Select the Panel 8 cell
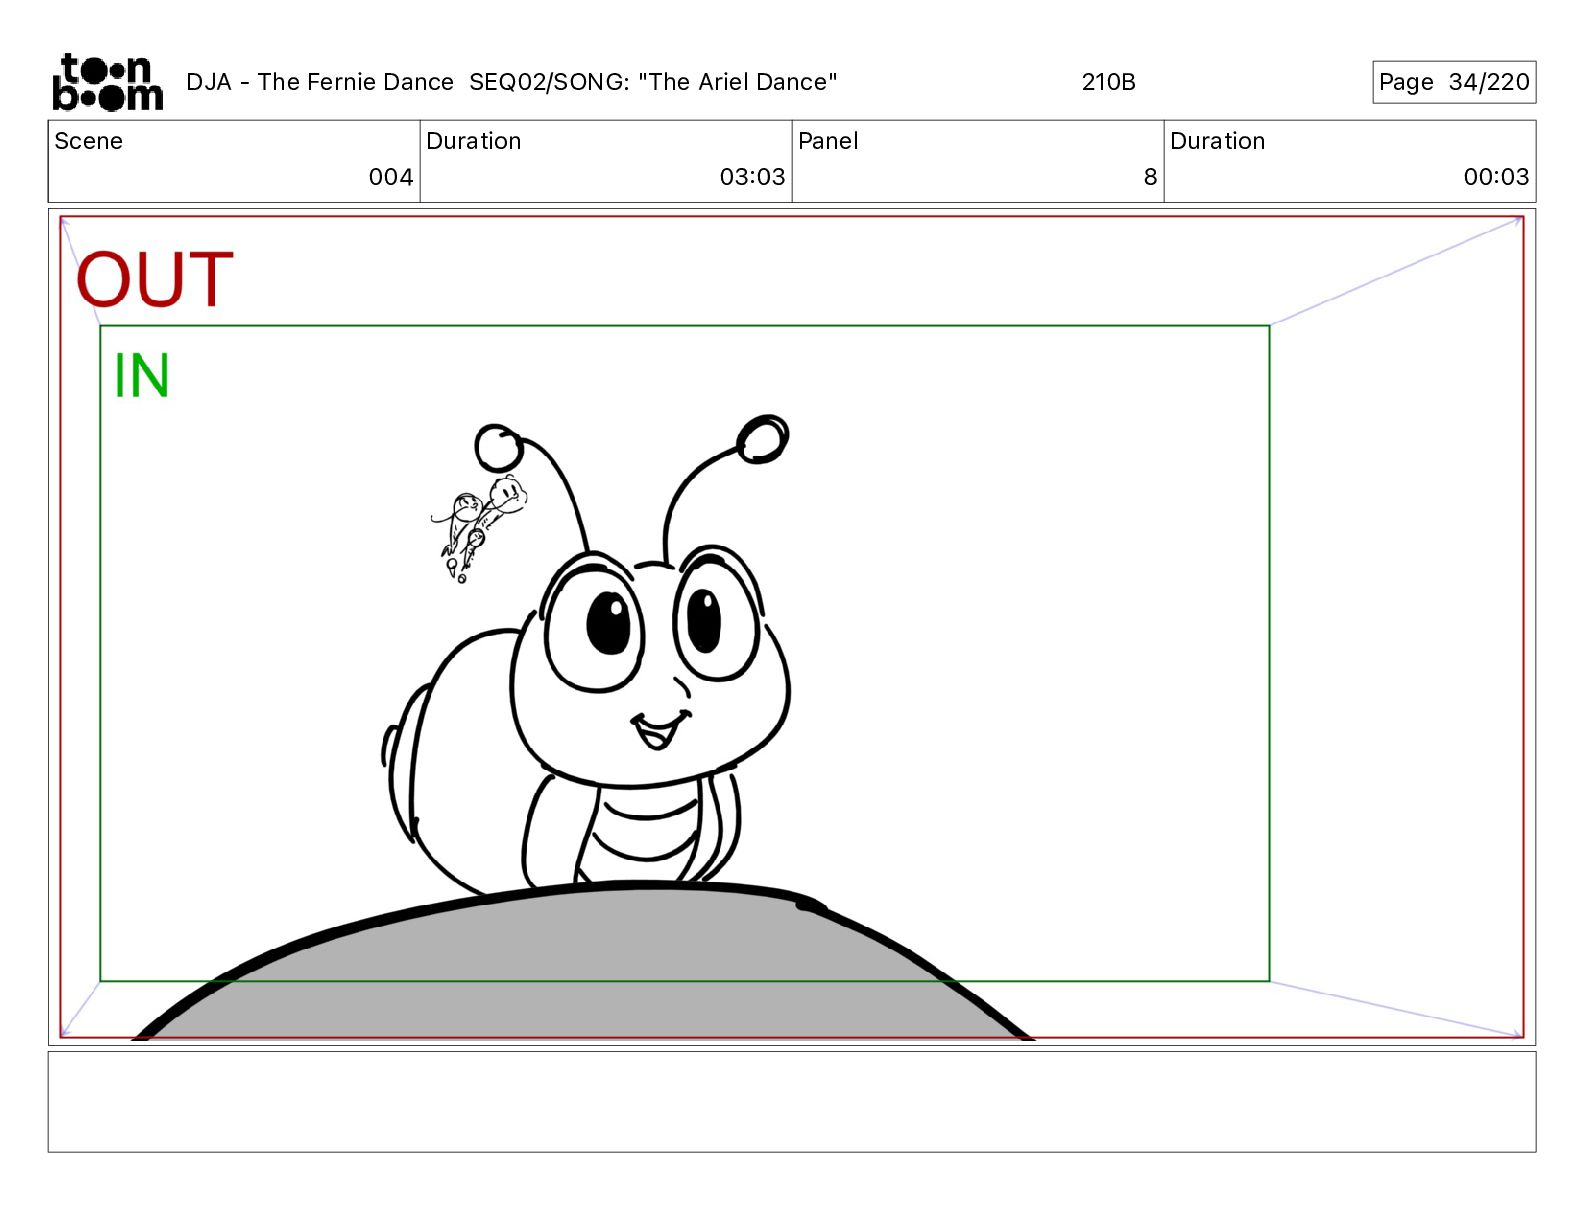 [x=977, y=161]
